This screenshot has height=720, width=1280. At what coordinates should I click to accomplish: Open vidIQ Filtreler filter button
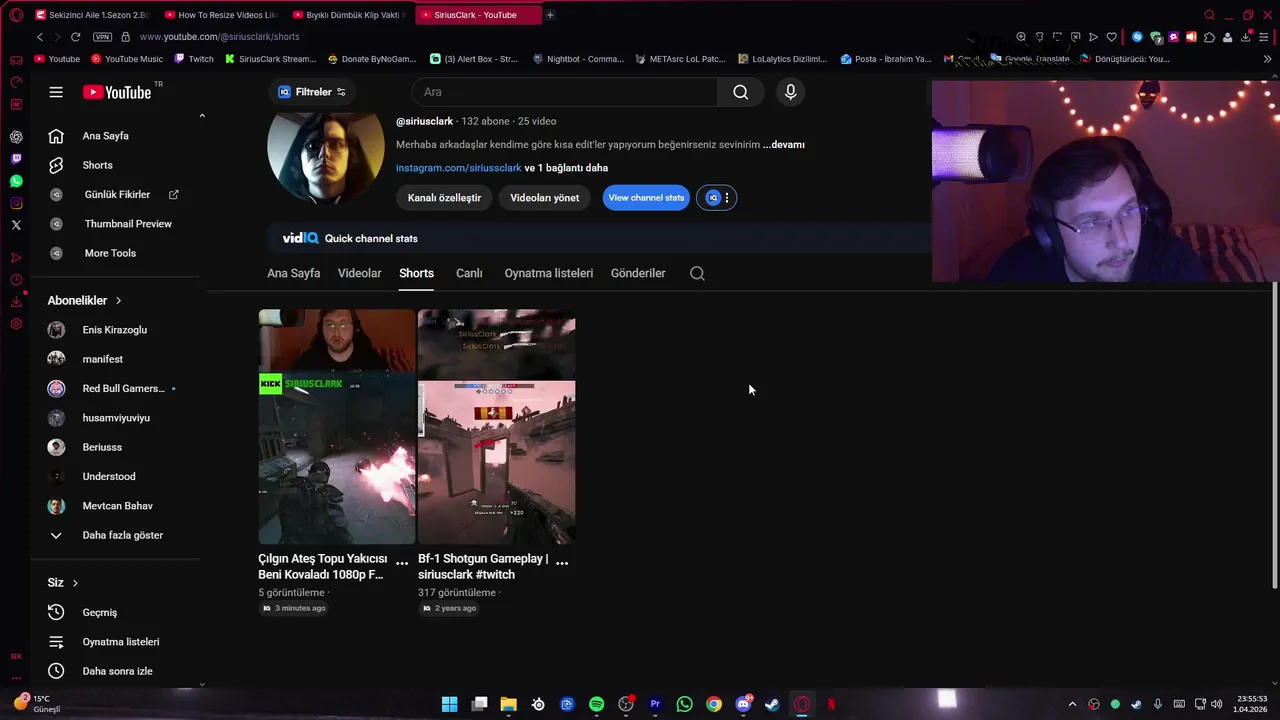312,92
